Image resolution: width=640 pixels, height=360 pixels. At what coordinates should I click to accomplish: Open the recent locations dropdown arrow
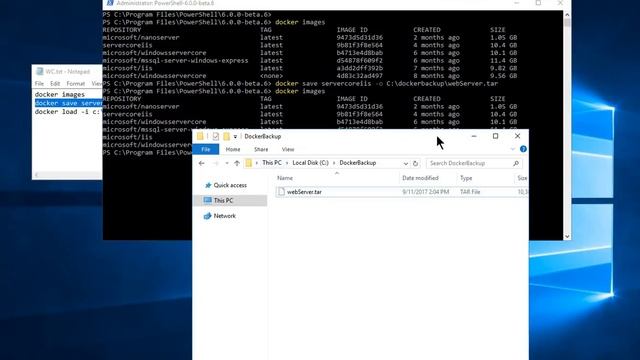click(227, 163)
